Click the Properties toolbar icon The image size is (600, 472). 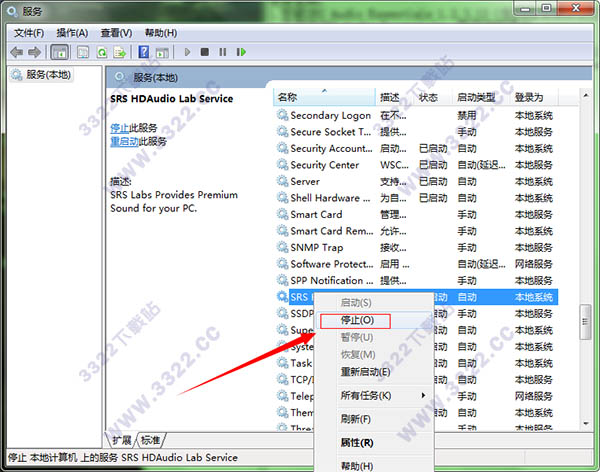tap(83, 52)
